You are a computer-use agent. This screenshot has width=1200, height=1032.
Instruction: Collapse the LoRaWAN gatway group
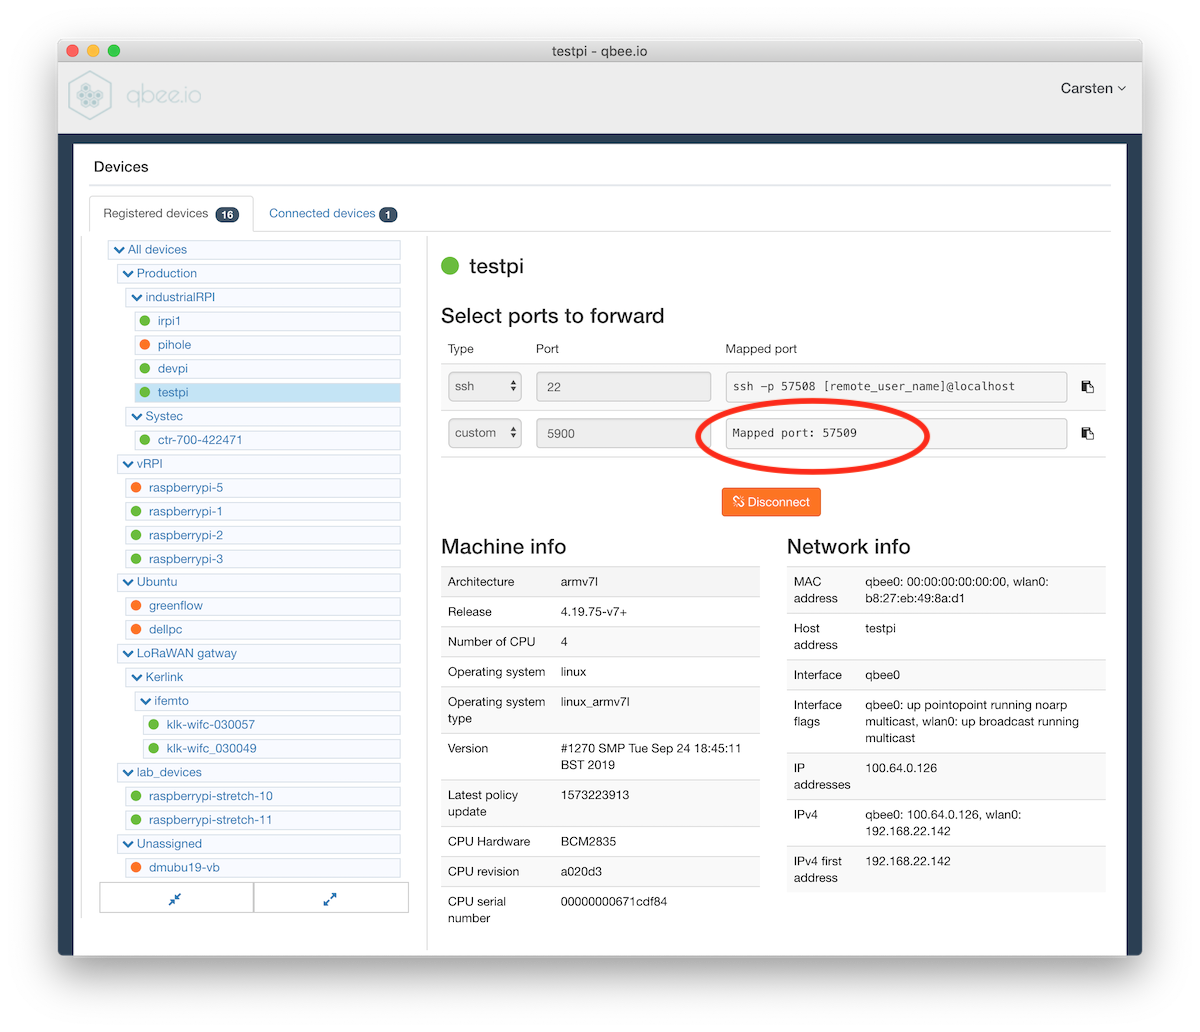128,653
